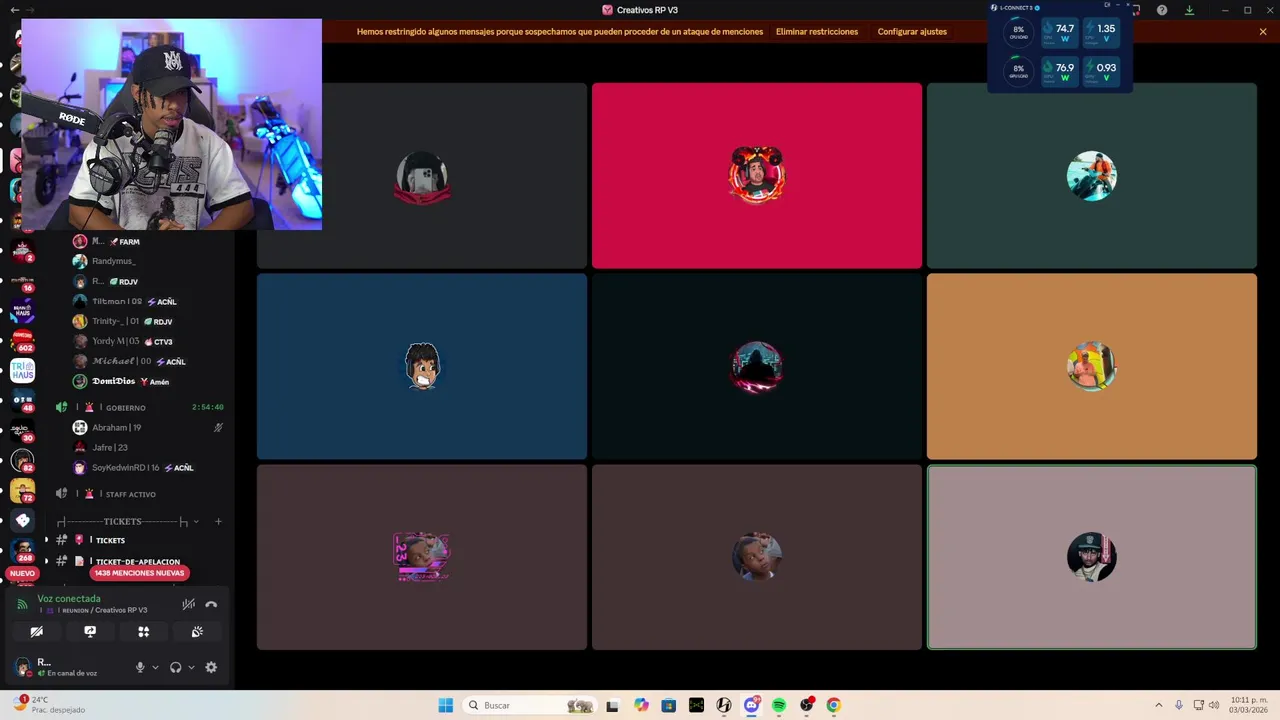Click the green download update icon
Image resolution: width=1280 pixels, height=720 pixels.
pyautogui.click(x=1189, y=10)
